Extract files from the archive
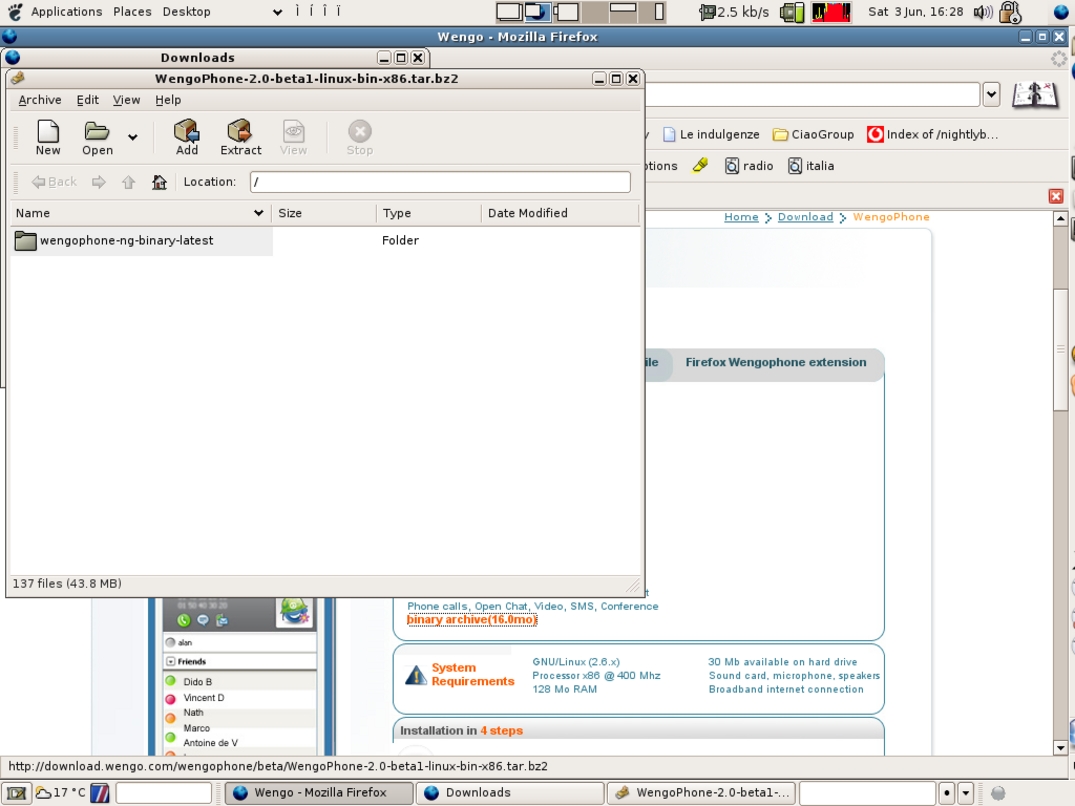 (241, 137)
